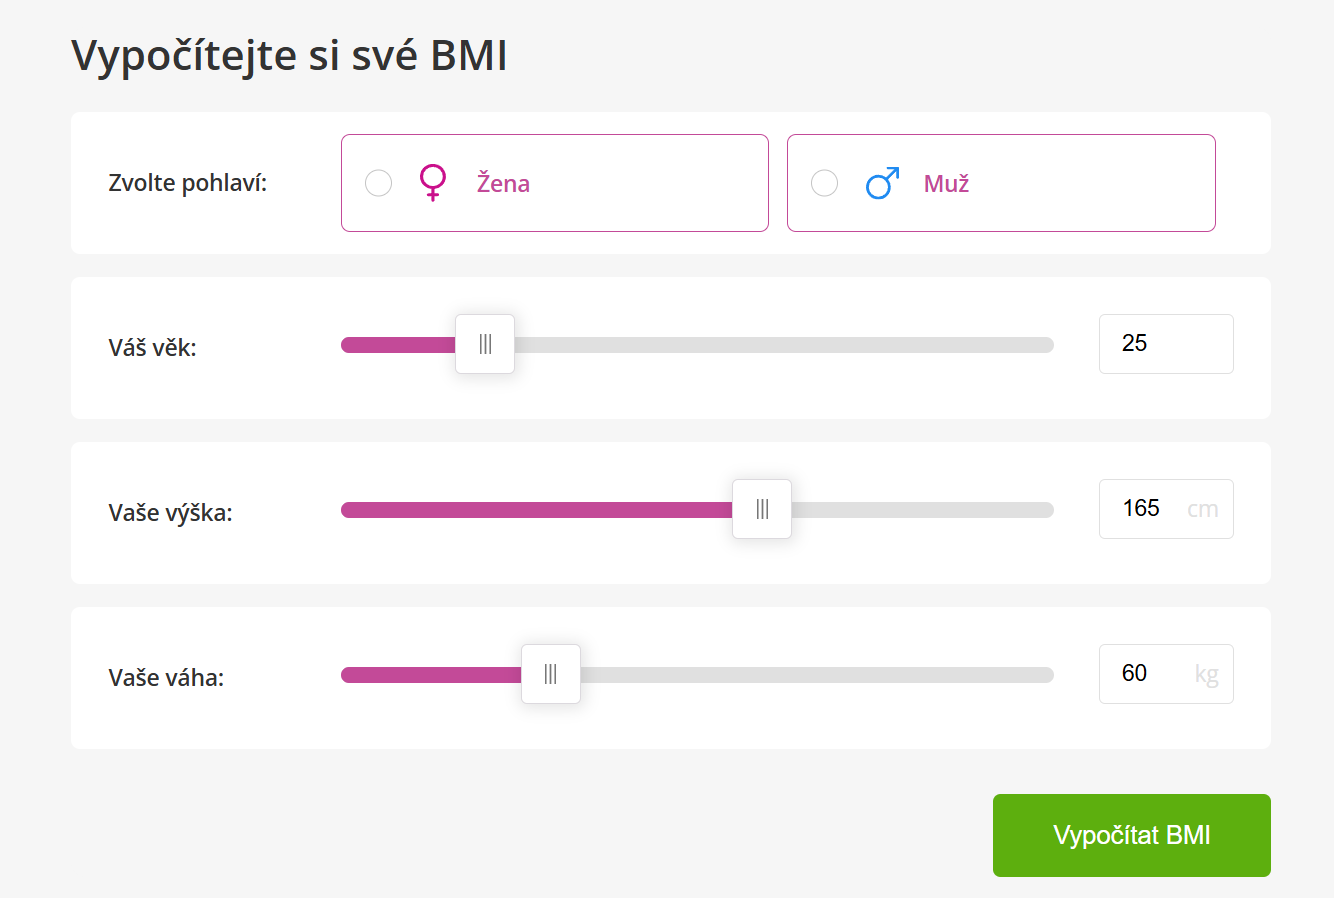The height and width of the screenshot is (898, 1334).
Task: Click the cm unit label in the height field
Action: (1203, 510)
